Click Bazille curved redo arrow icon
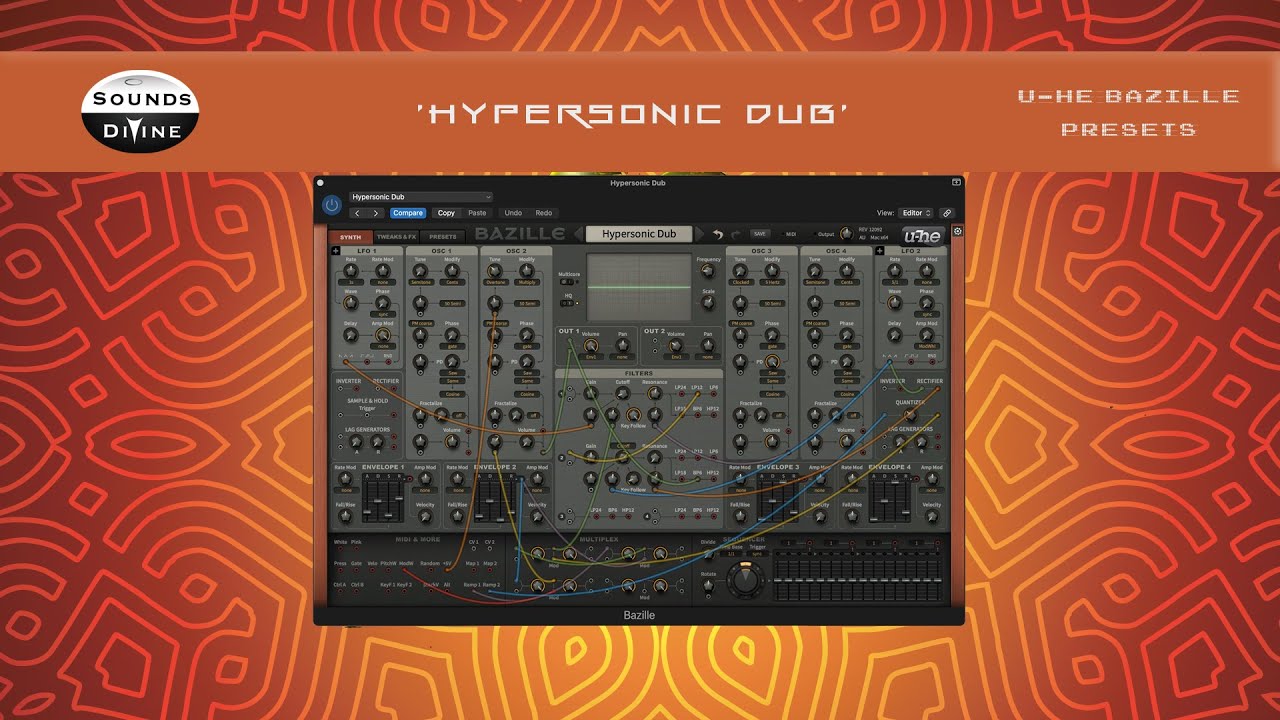The width and height of the screenshot is (1280, 720). 735,234
